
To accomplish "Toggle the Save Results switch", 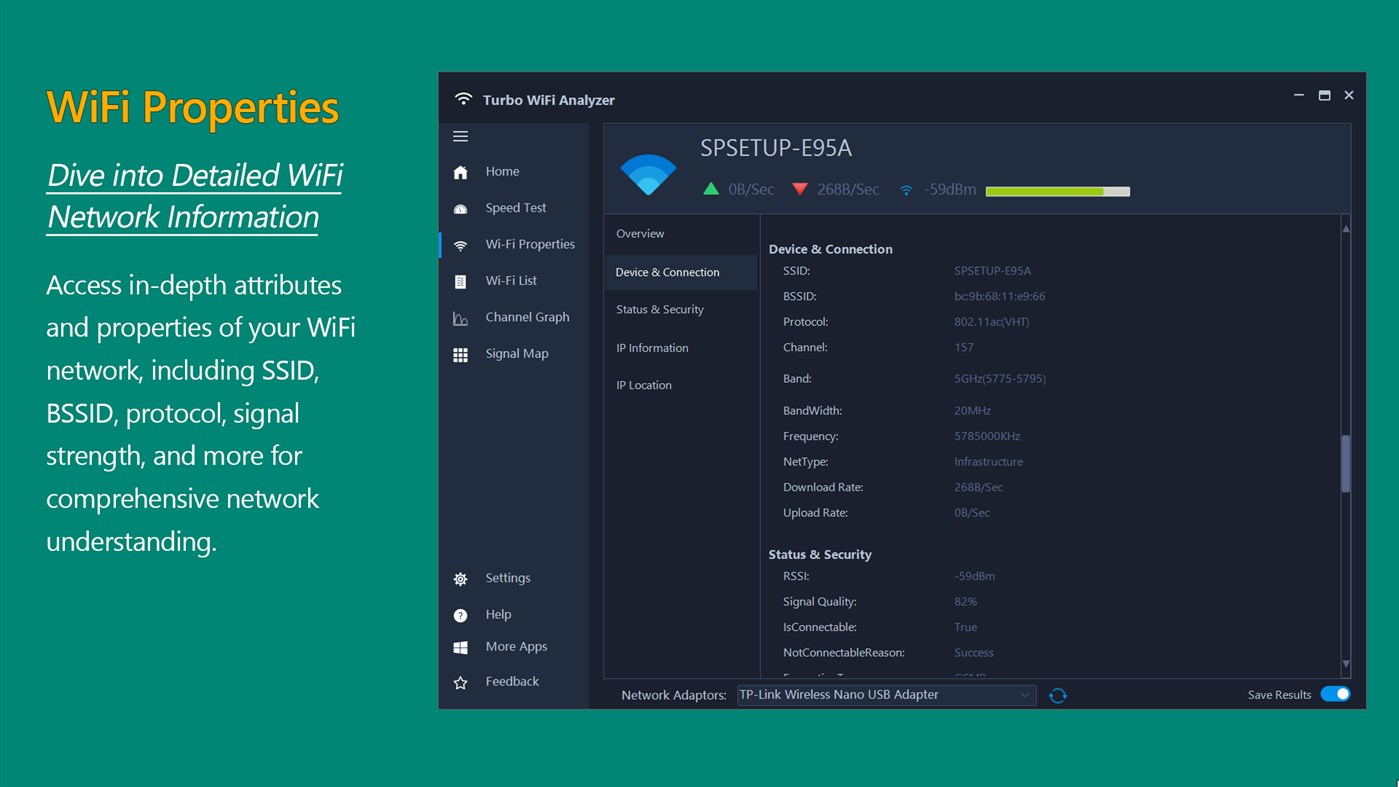I will coord(1336,693).
